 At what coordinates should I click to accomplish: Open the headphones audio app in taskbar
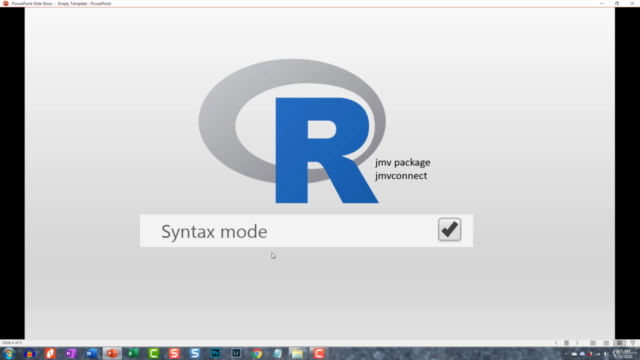(x=29, y=353)
